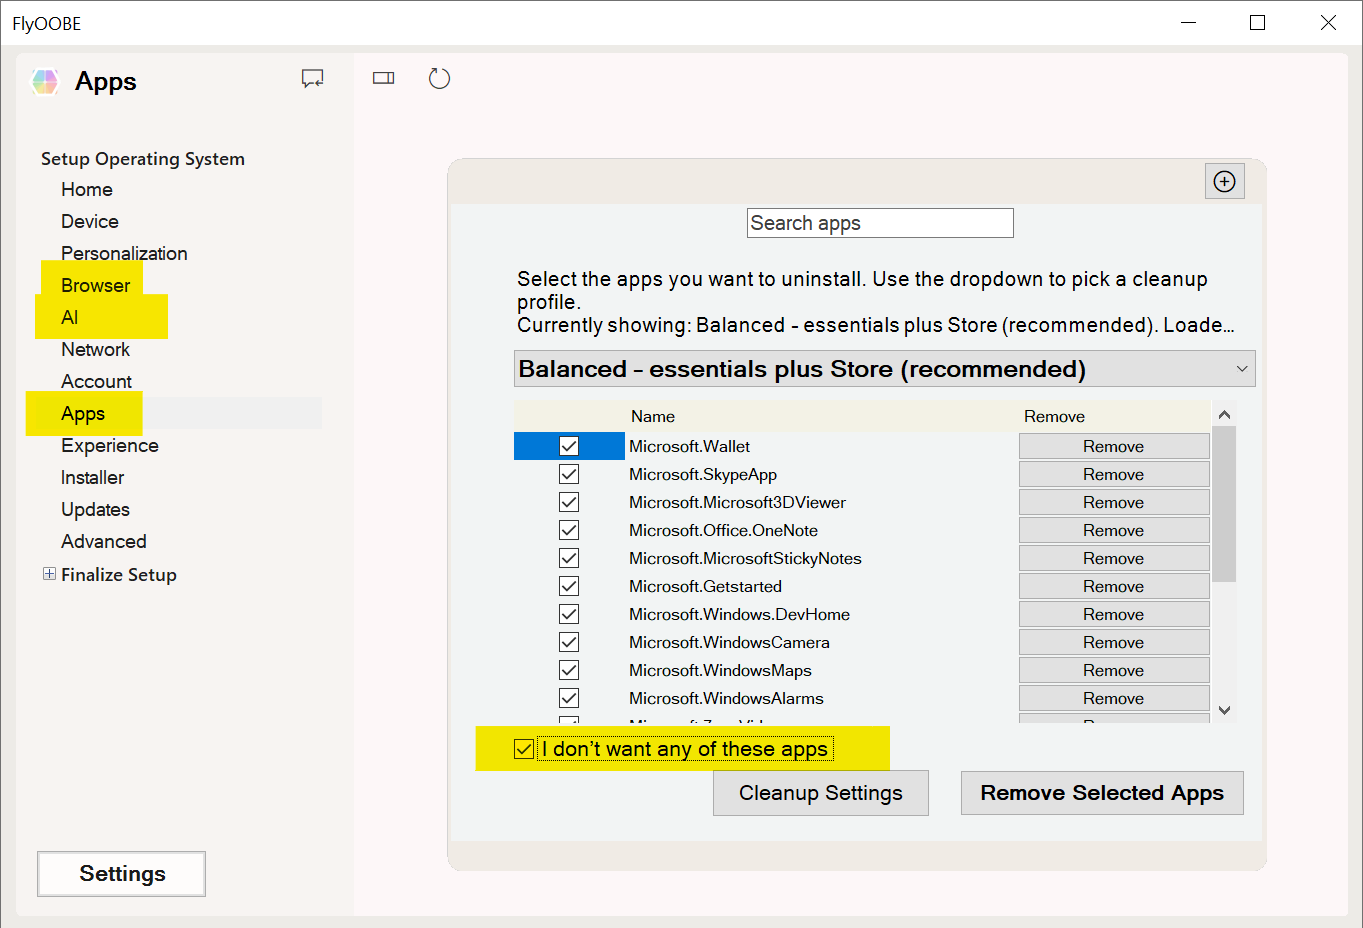Expand the Finalize Setup tree node
Viewport: 1363px width, 928px height.
tap(49, 574)
